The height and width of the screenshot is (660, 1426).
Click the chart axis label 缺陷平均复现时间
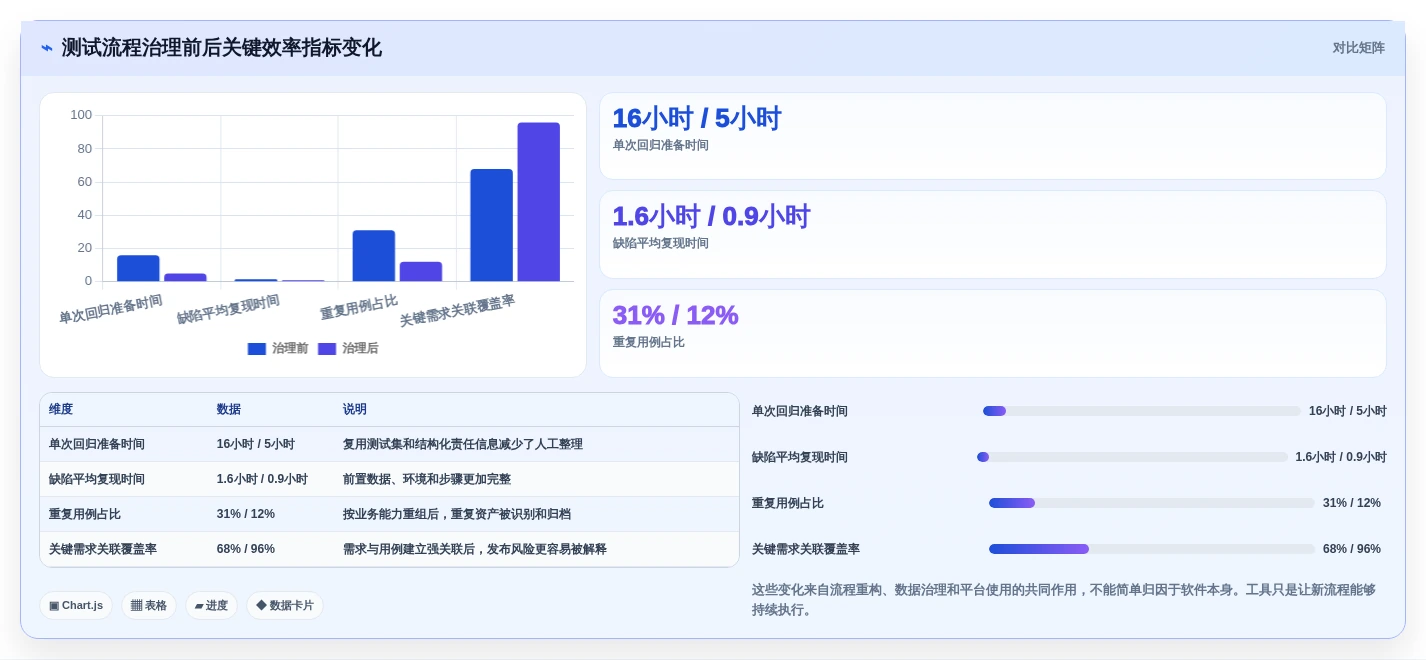point(229,309)
